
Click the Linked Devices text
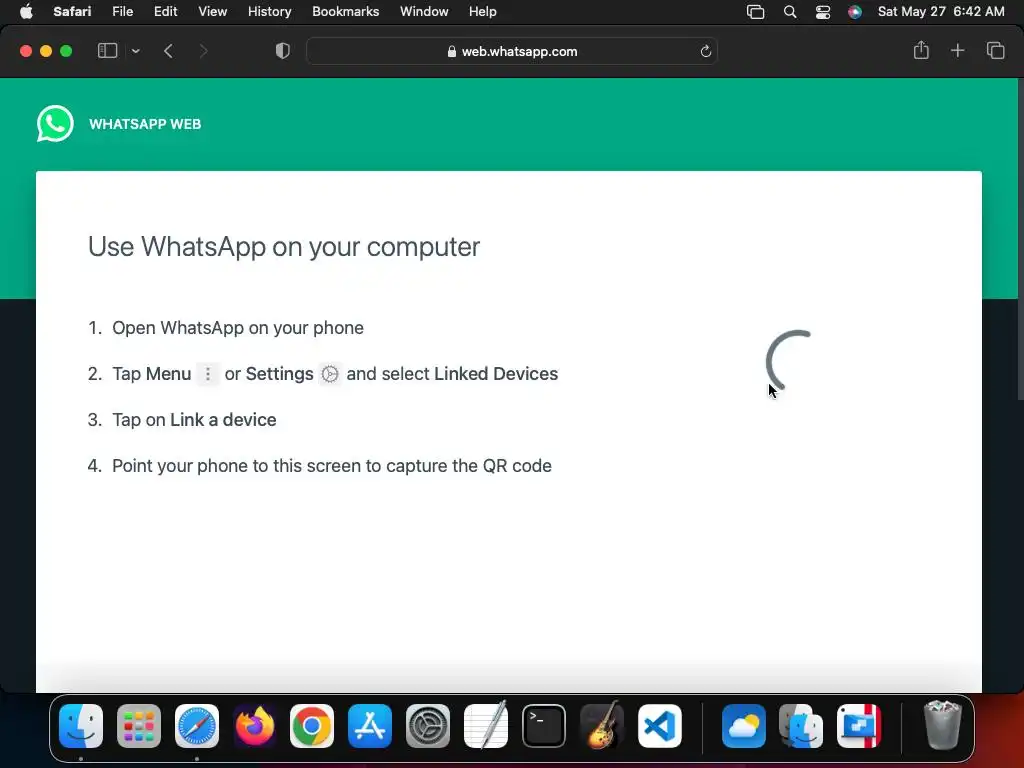[x=496, y=374]
